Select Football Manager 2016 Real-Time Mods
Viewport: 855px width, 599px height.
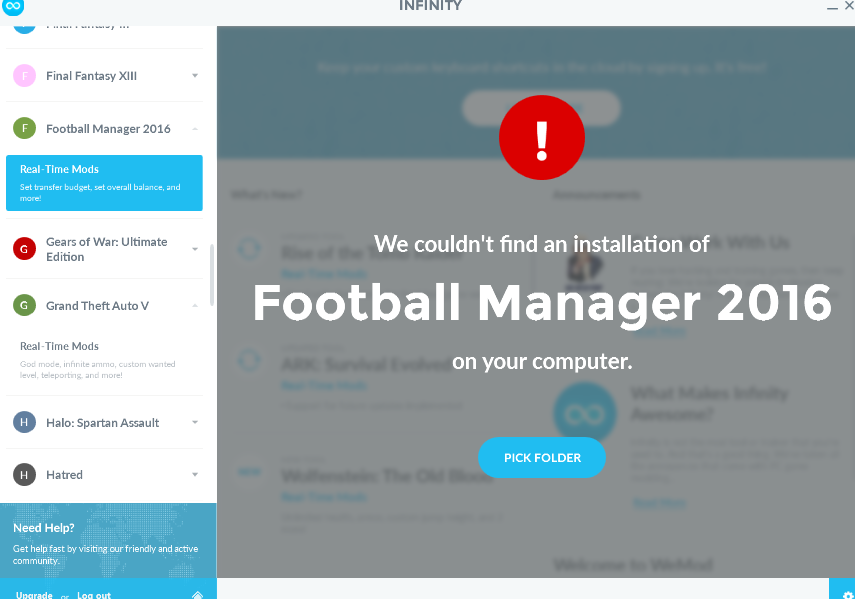point(104,182)
